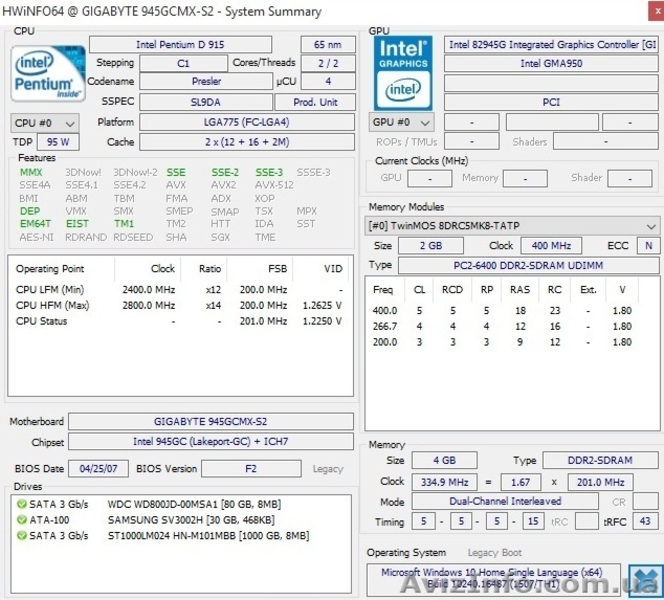Click the blue icon beside Operating System box

click(x=645, y=581)
